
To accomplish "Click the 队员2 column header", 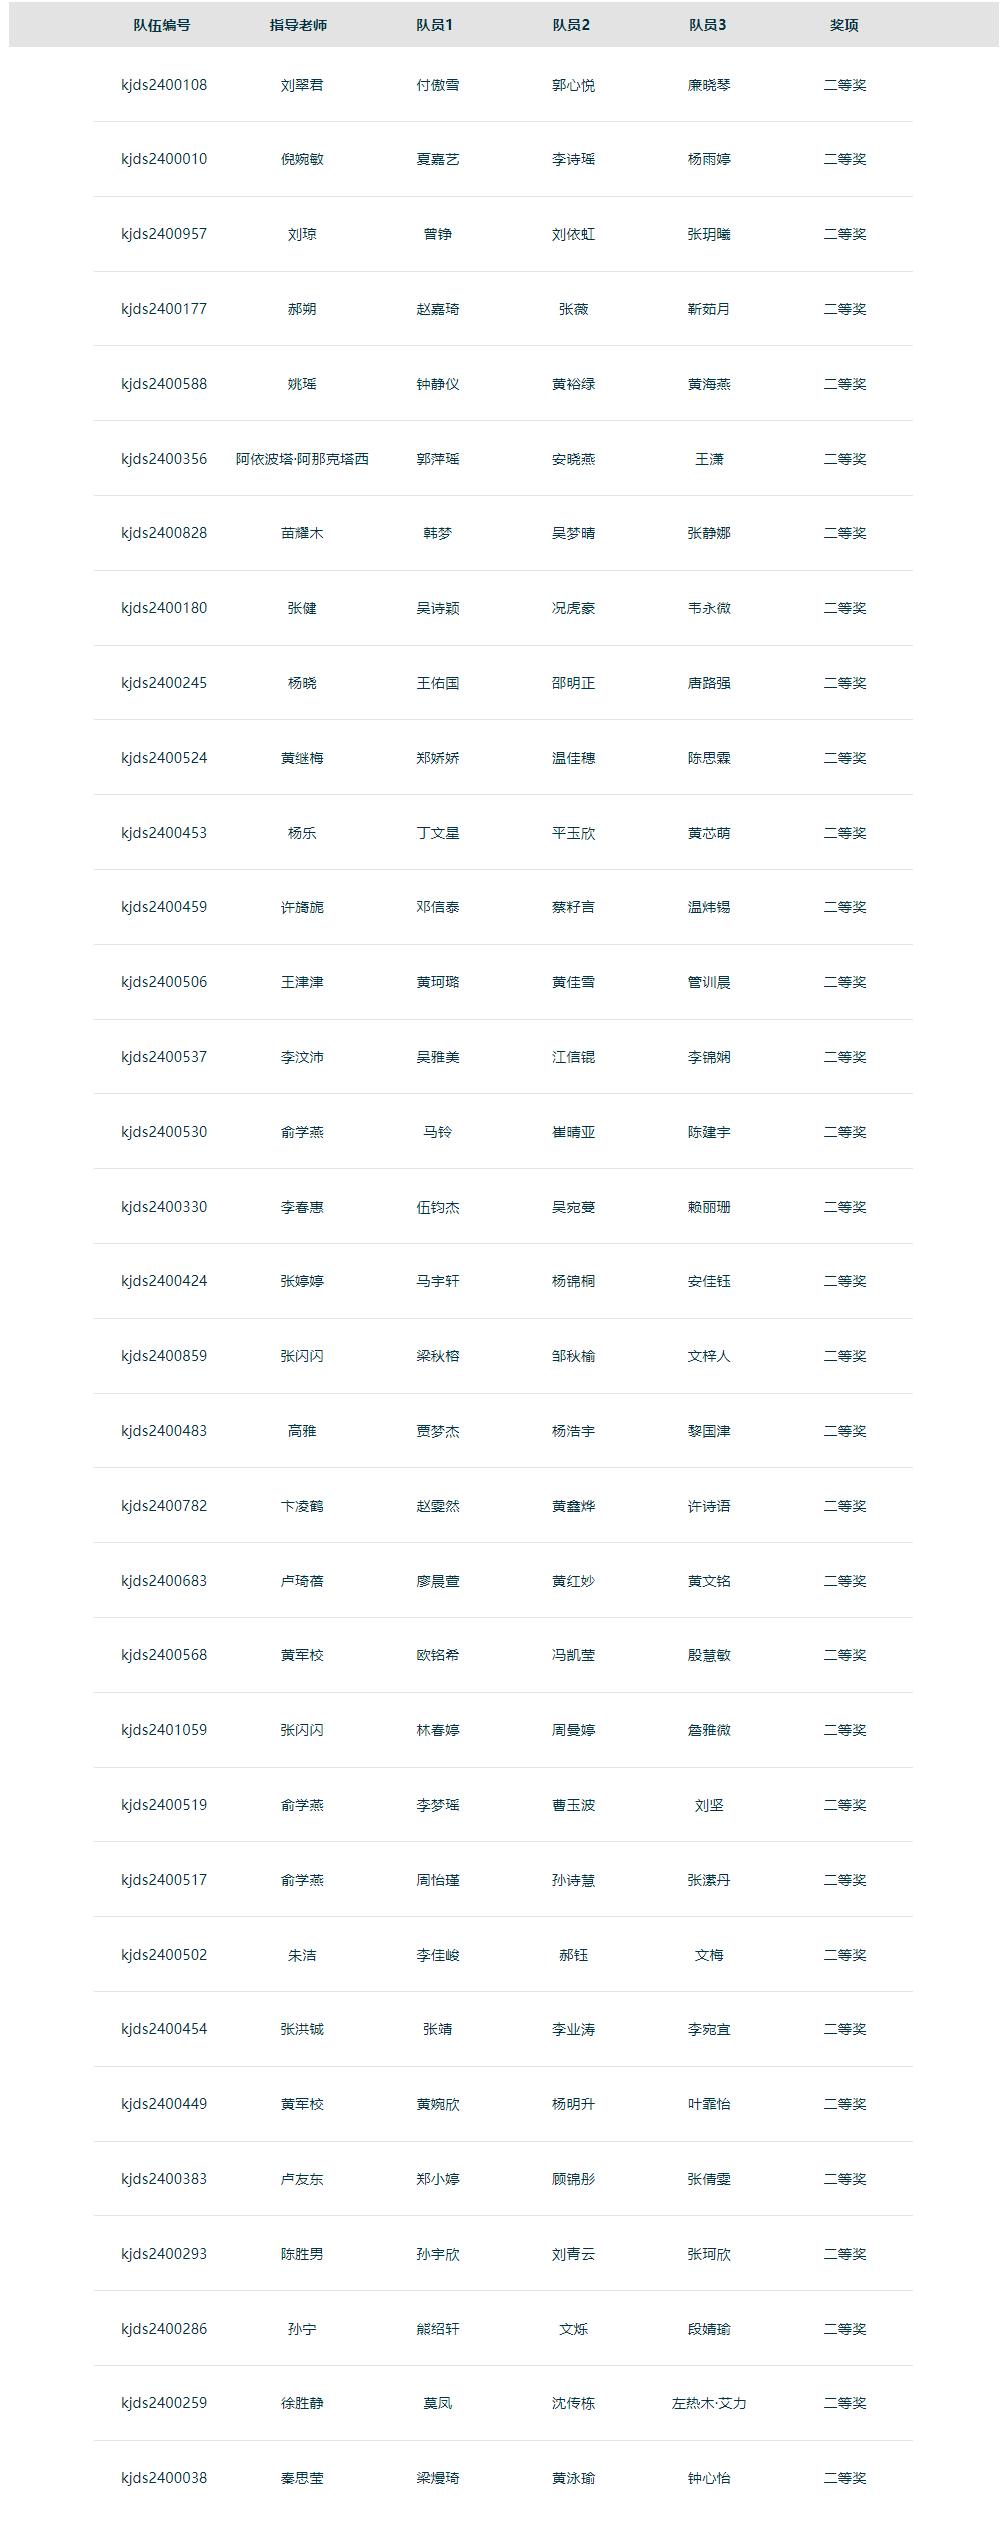I will coord(571,25).
